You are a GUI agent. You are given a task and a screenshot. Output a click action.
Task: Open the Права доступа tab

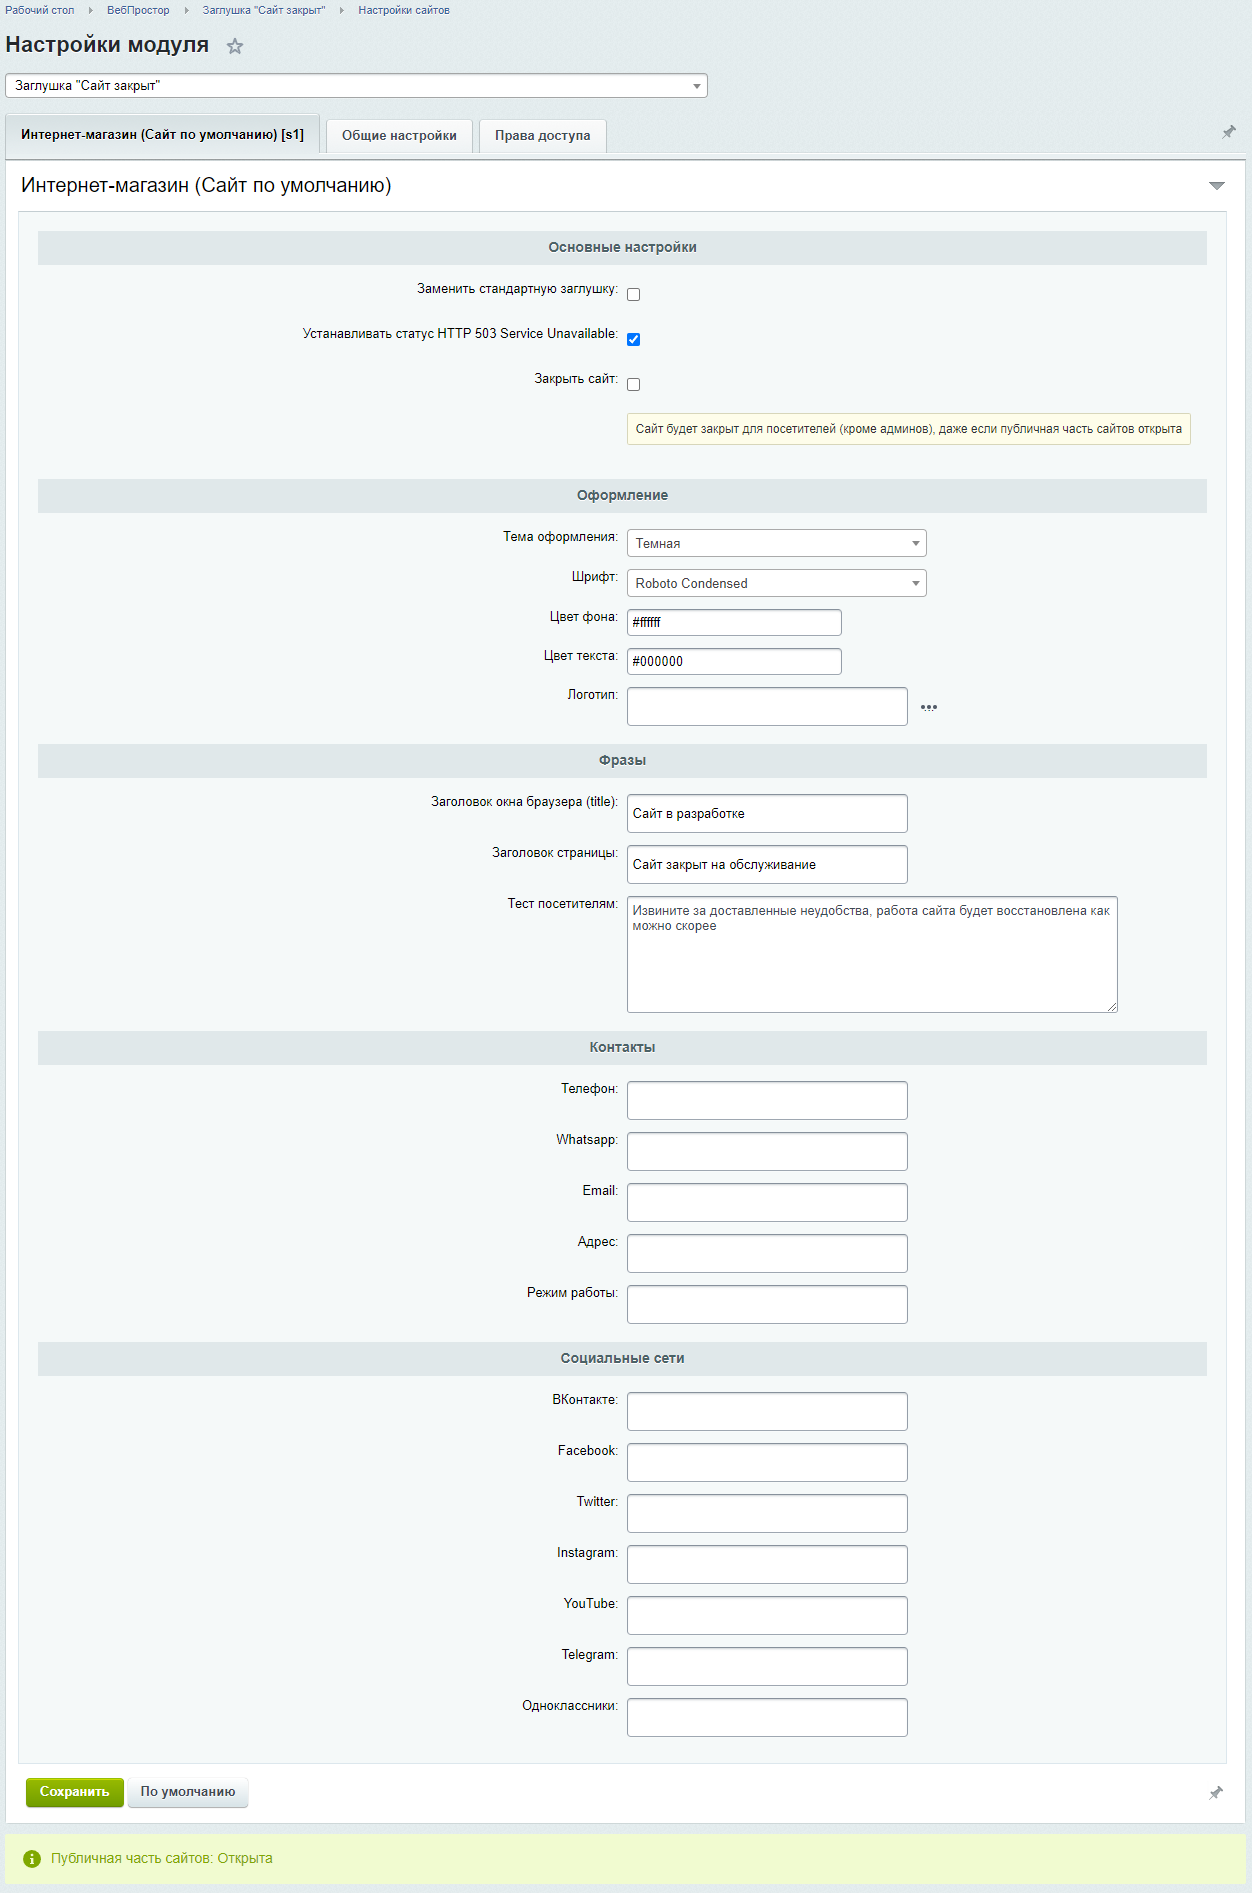[542, 136]
